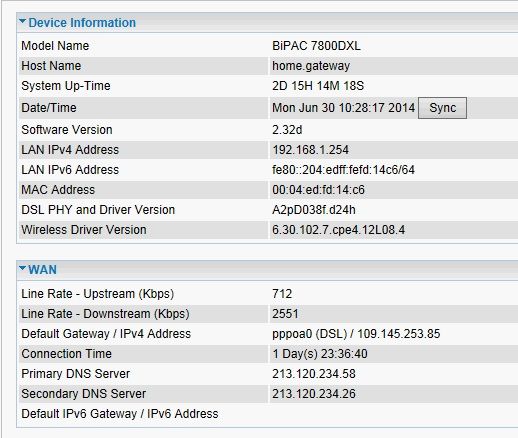This screenshot has height=438, width=518.
Task: Click Primary DNS Server 213.120.234.58
Action: 314,374
